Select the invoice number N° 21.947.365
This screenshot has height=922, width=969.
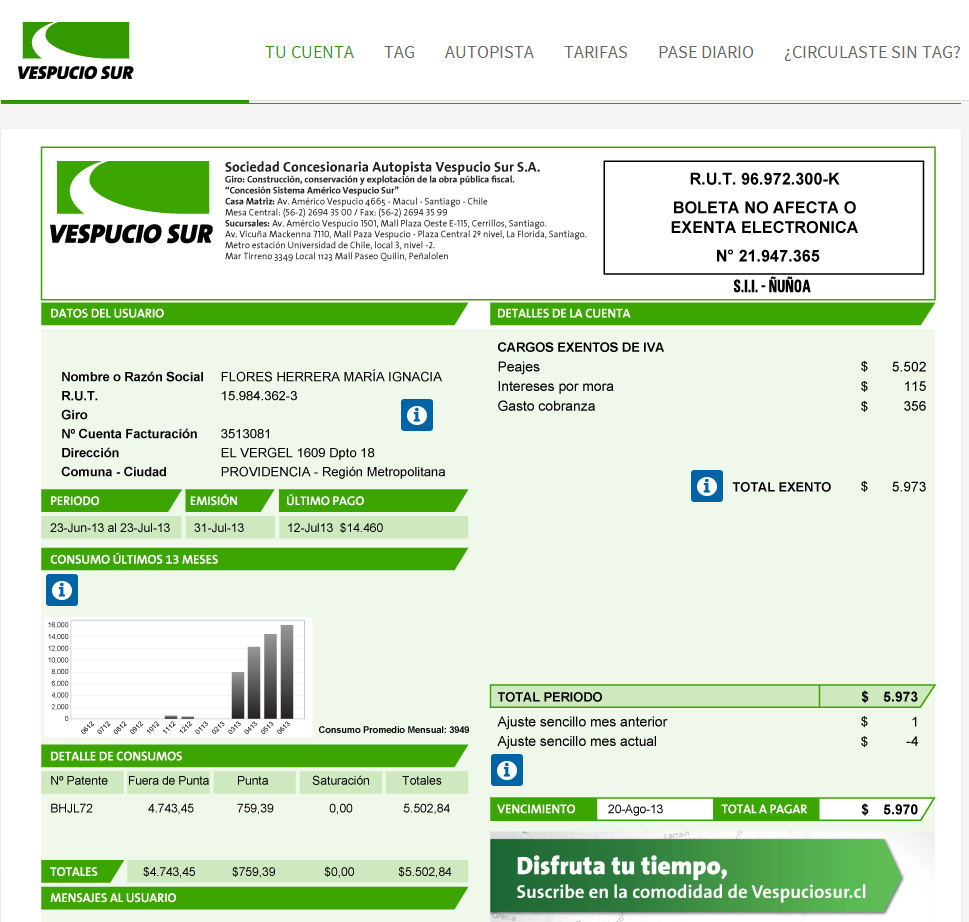(768, 256)
